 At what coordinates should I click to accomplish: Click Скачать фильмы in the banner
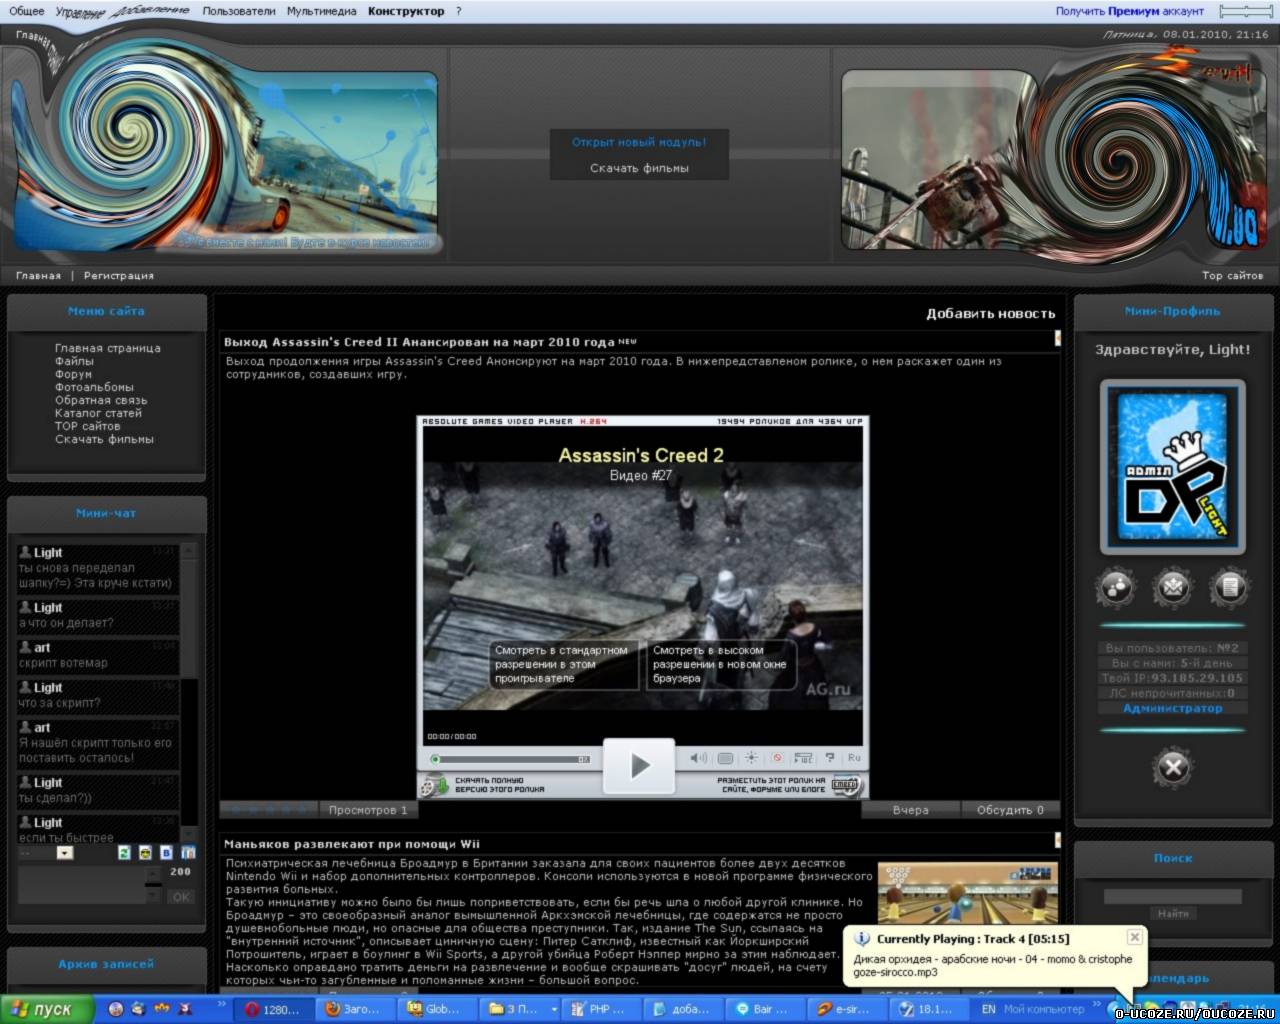click(x=639, y=168)
